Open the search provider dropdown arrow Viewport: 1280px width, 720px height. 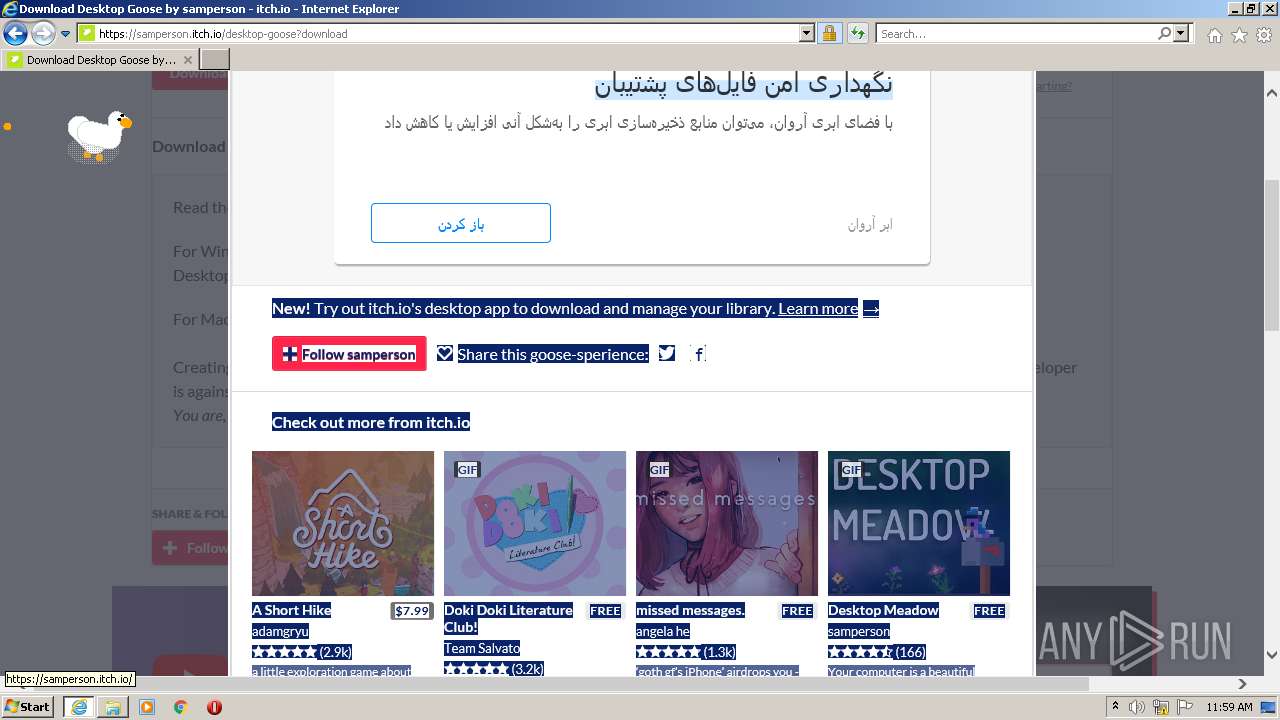click(1181, 34)
